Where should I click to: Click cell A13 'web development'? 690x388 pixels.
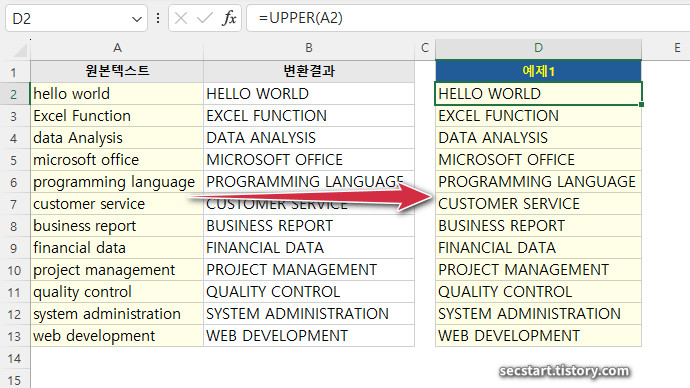117,336
